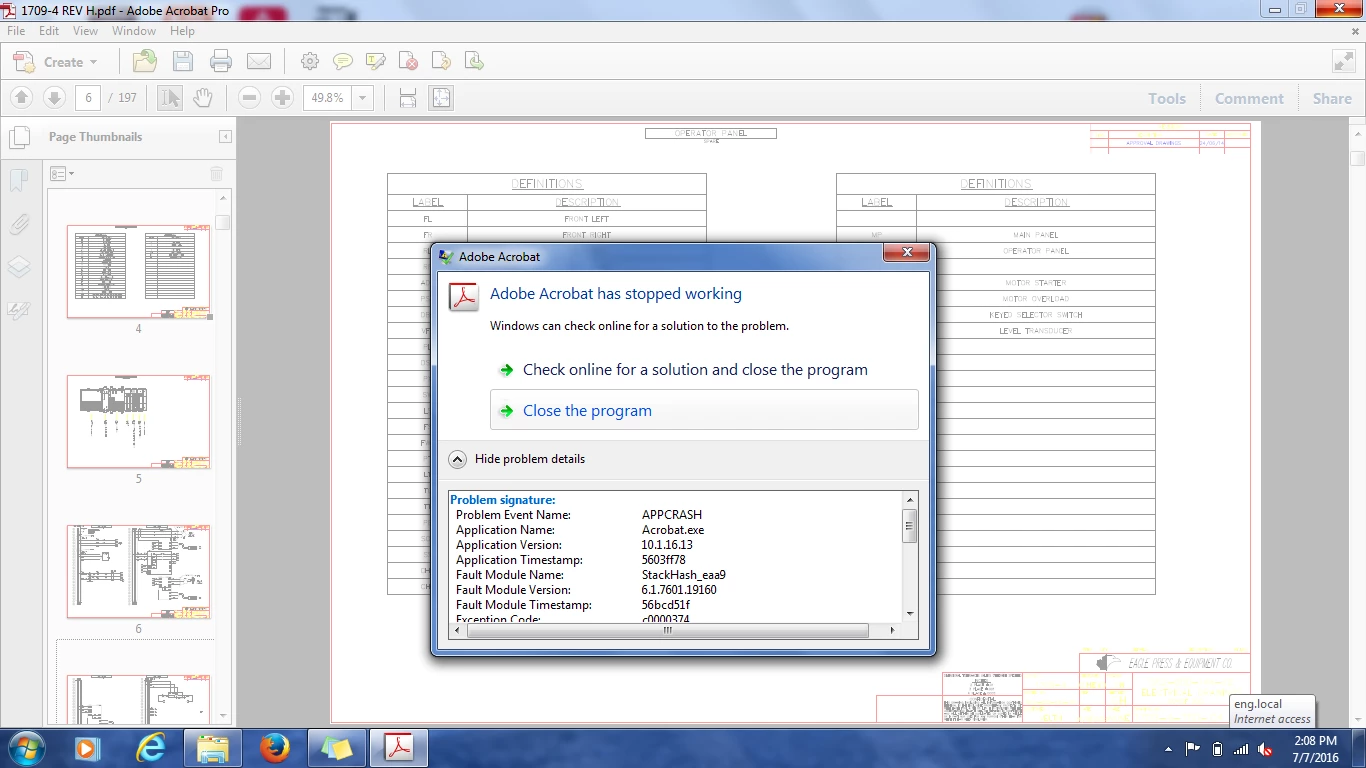Screen dimensions: 1366x768
Task: Click thumbnails panel scrollbar up arrow
Action: pos(223,199)
